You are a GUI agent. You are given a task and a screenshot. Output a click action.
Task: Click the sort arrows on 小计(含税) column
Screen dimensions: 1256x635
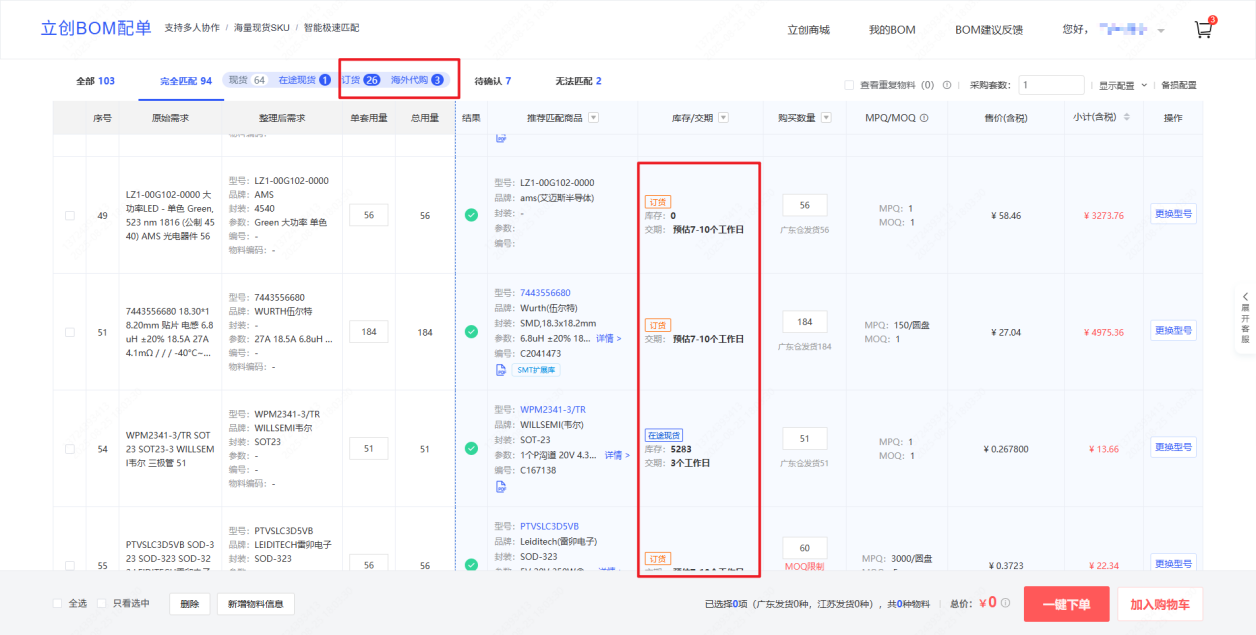point(1127,118)
